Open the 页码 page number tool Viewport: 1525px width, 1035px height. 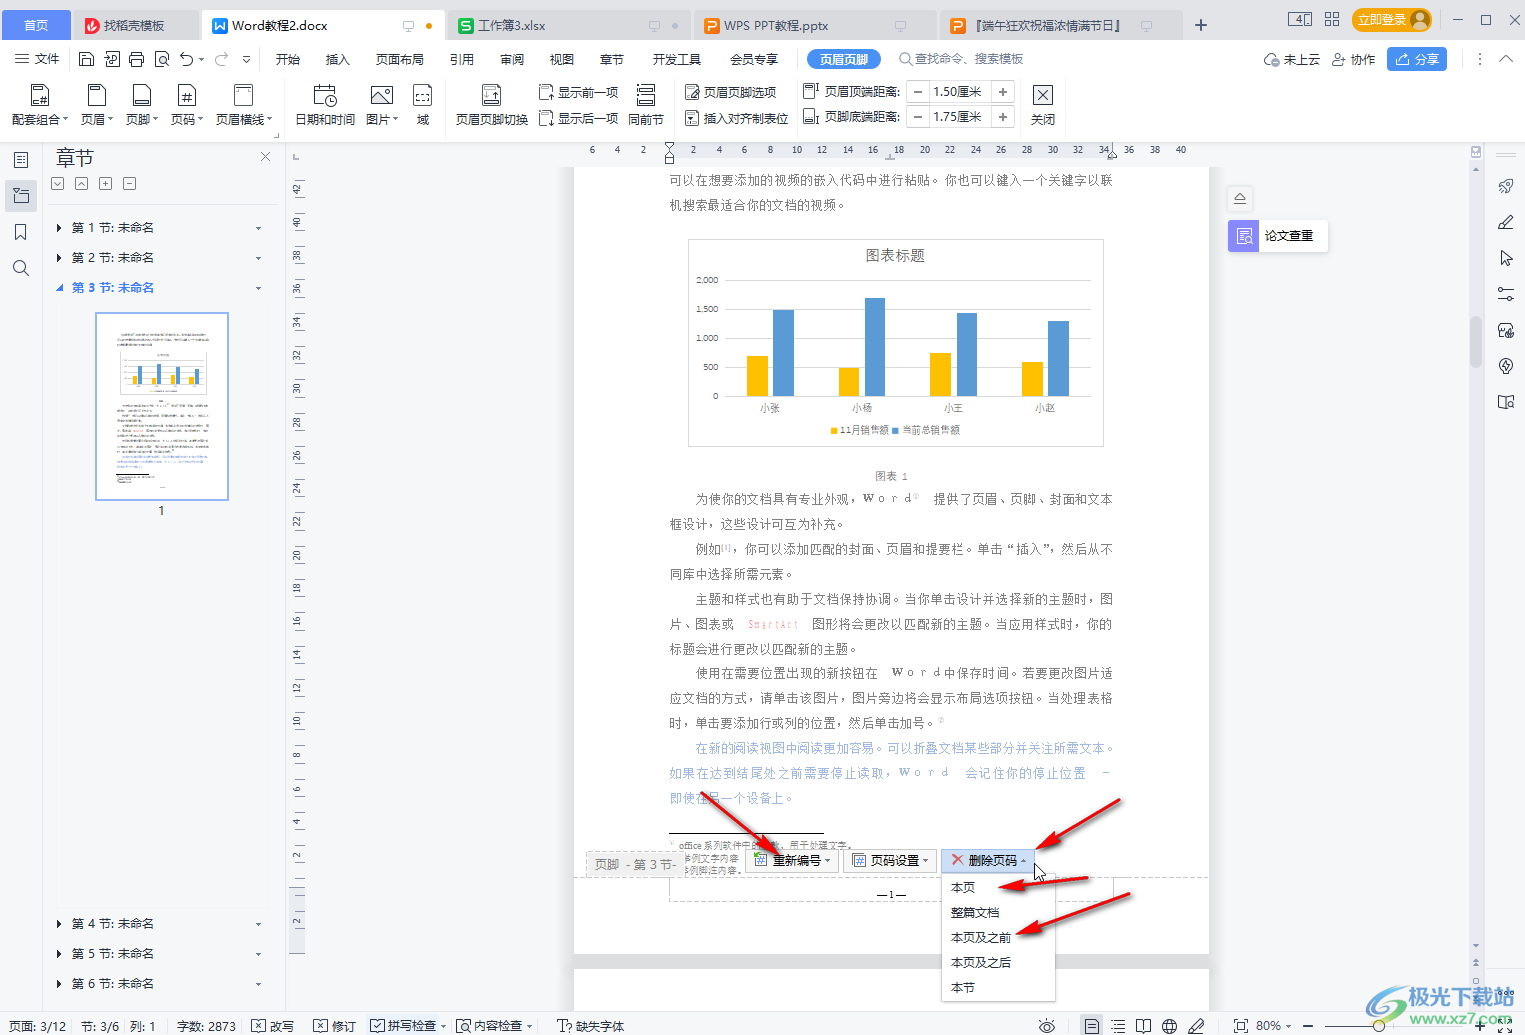point(186,105)
